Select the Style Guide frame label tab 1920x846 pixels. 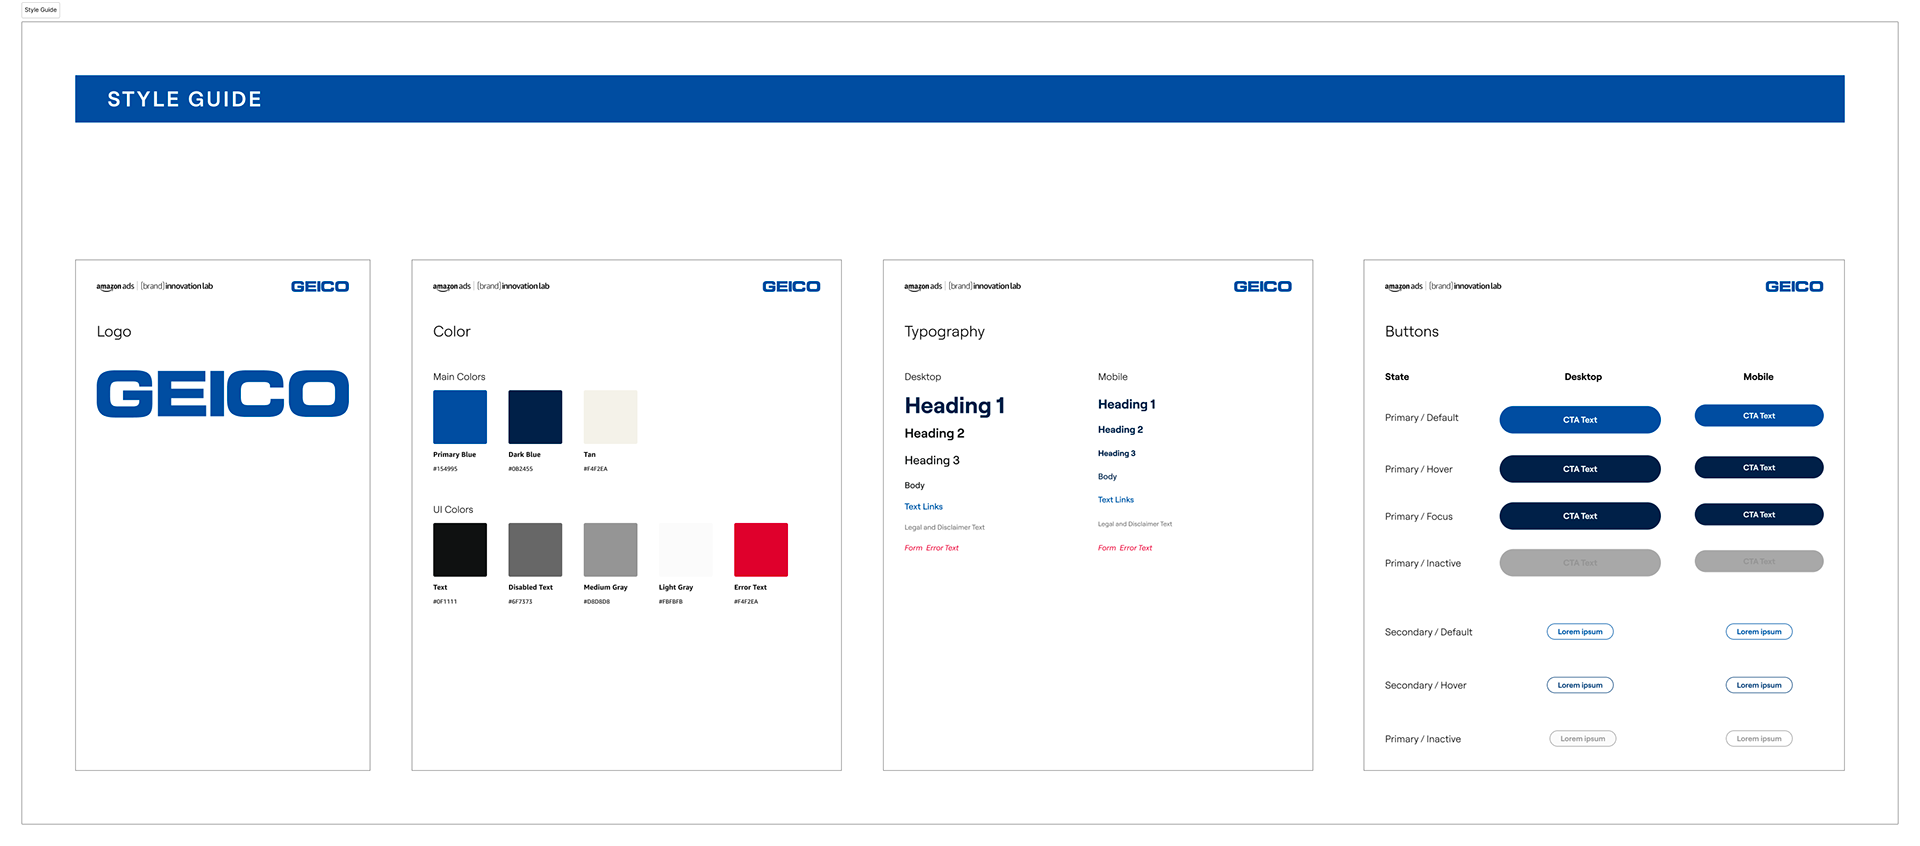41,10
